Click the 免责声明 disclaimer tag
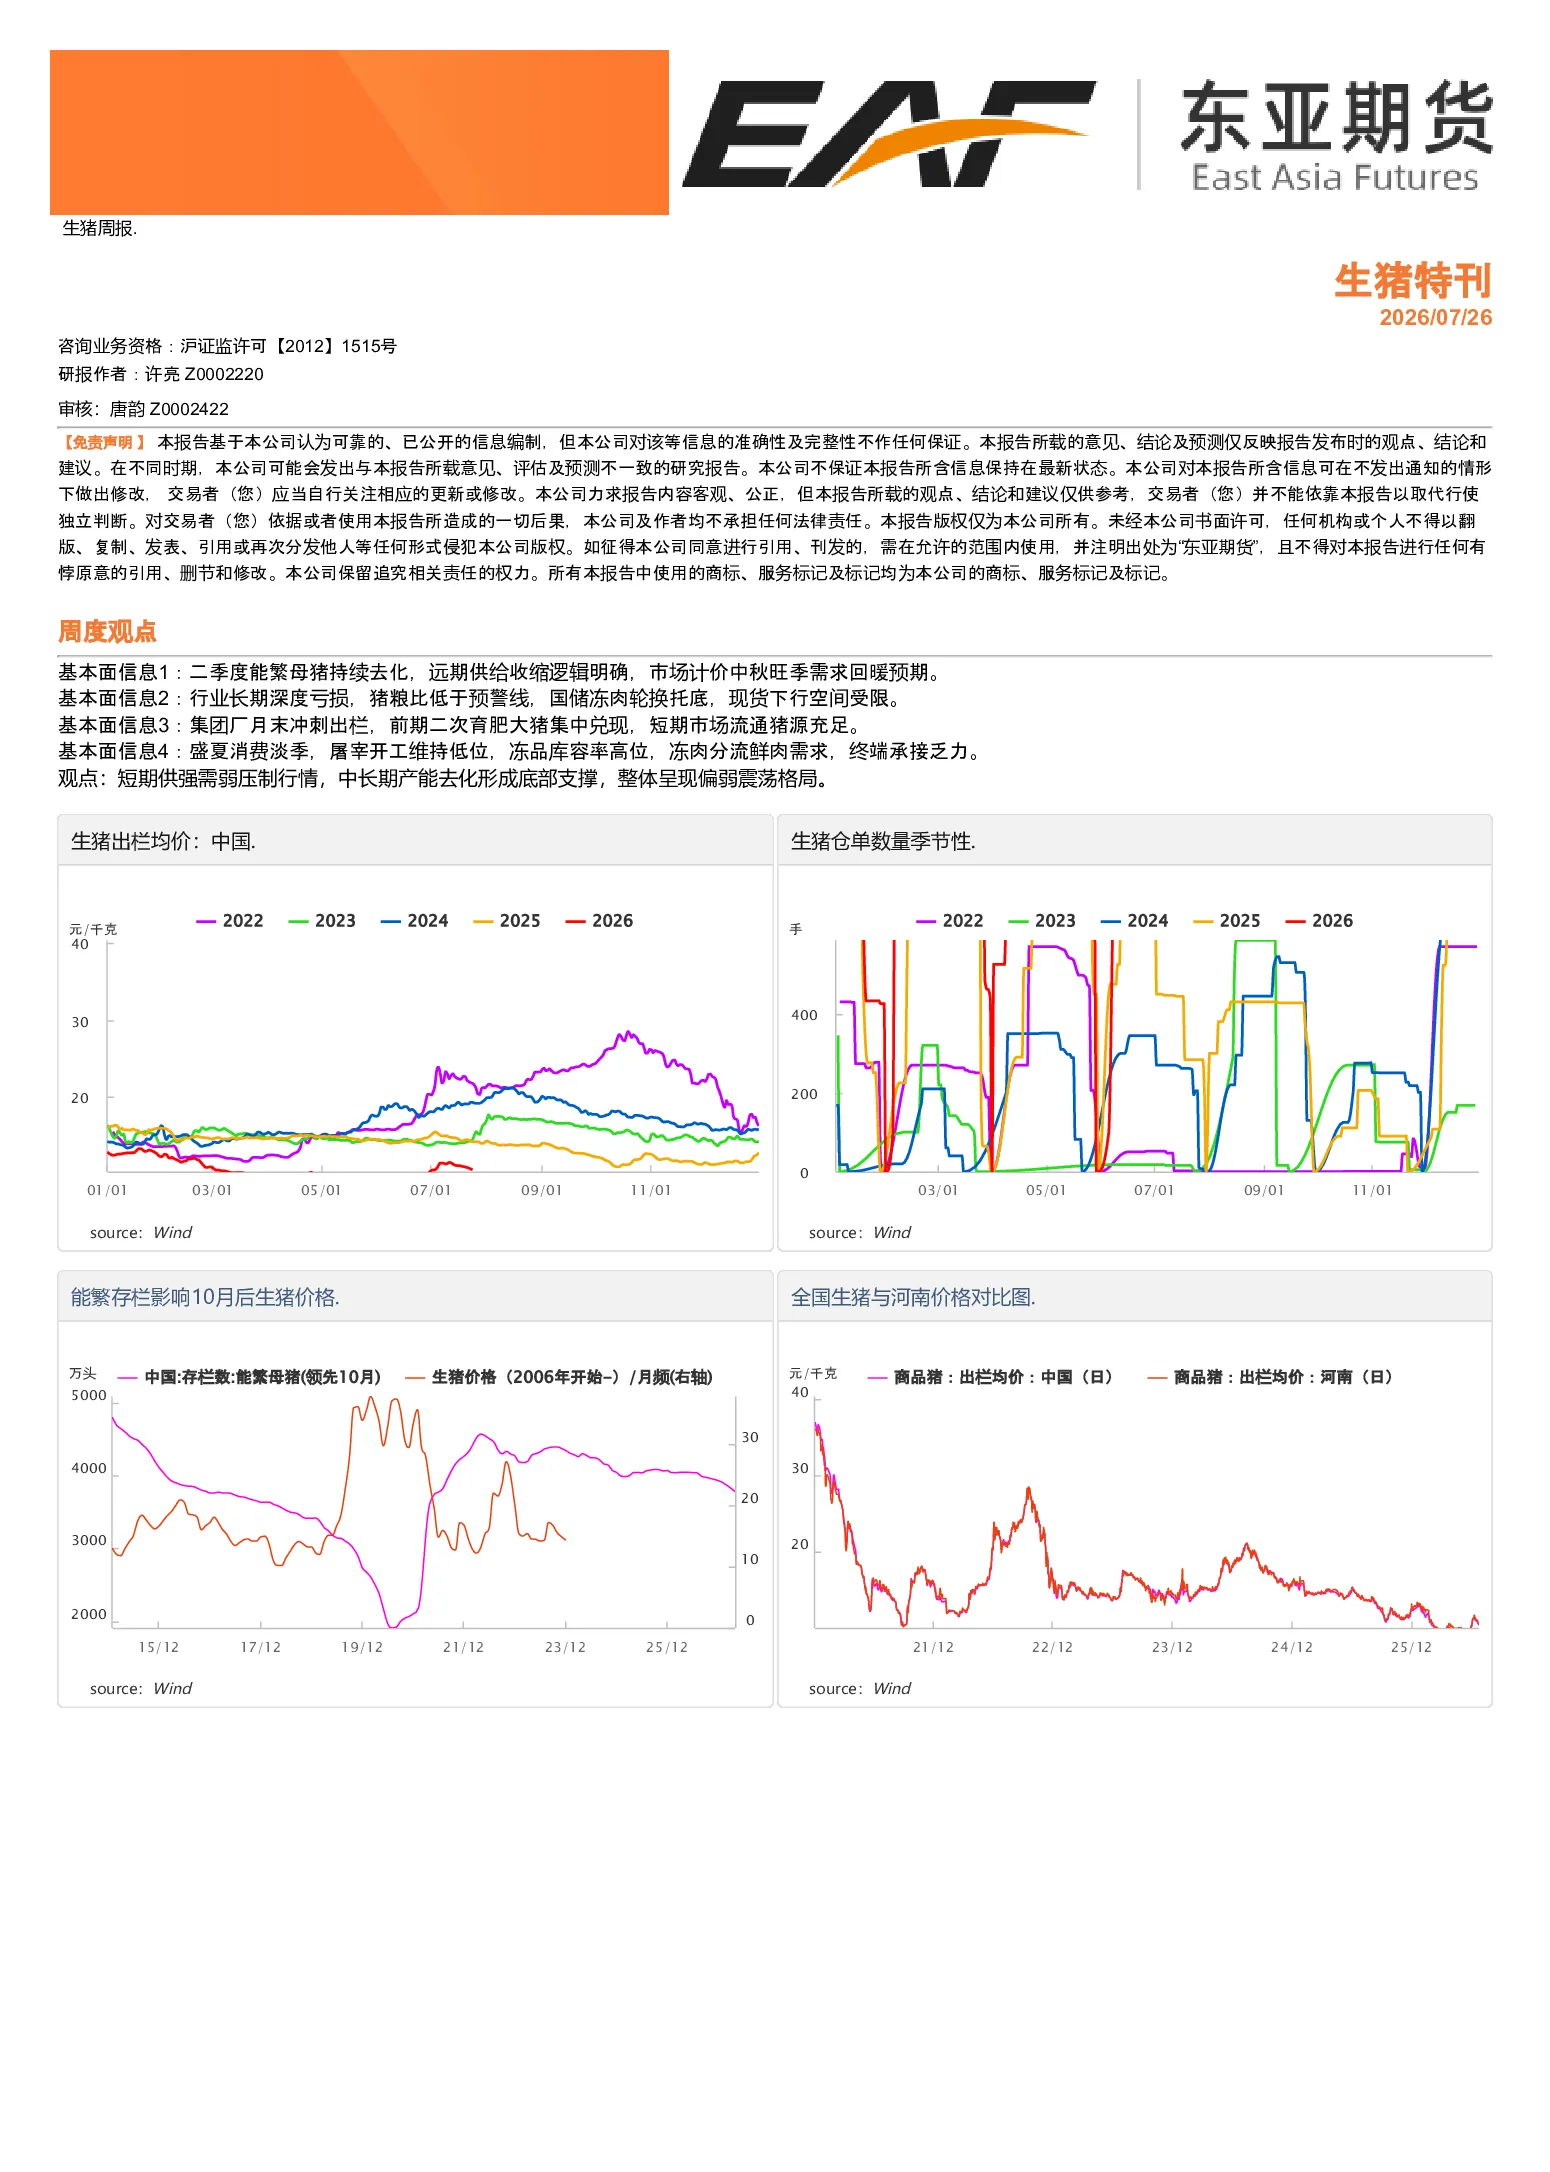Viewport: 1550px width, 2172px height. 104,442
